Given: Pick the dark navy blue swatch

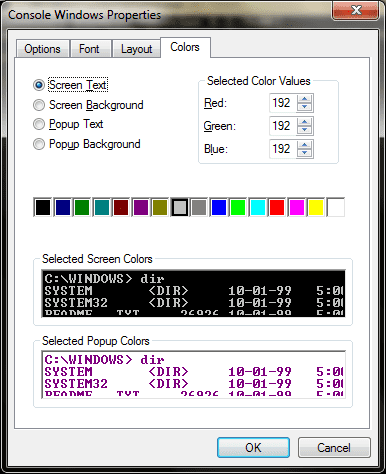Looking at the screenshot, I should pyautogui.click(x=63, y=207).
